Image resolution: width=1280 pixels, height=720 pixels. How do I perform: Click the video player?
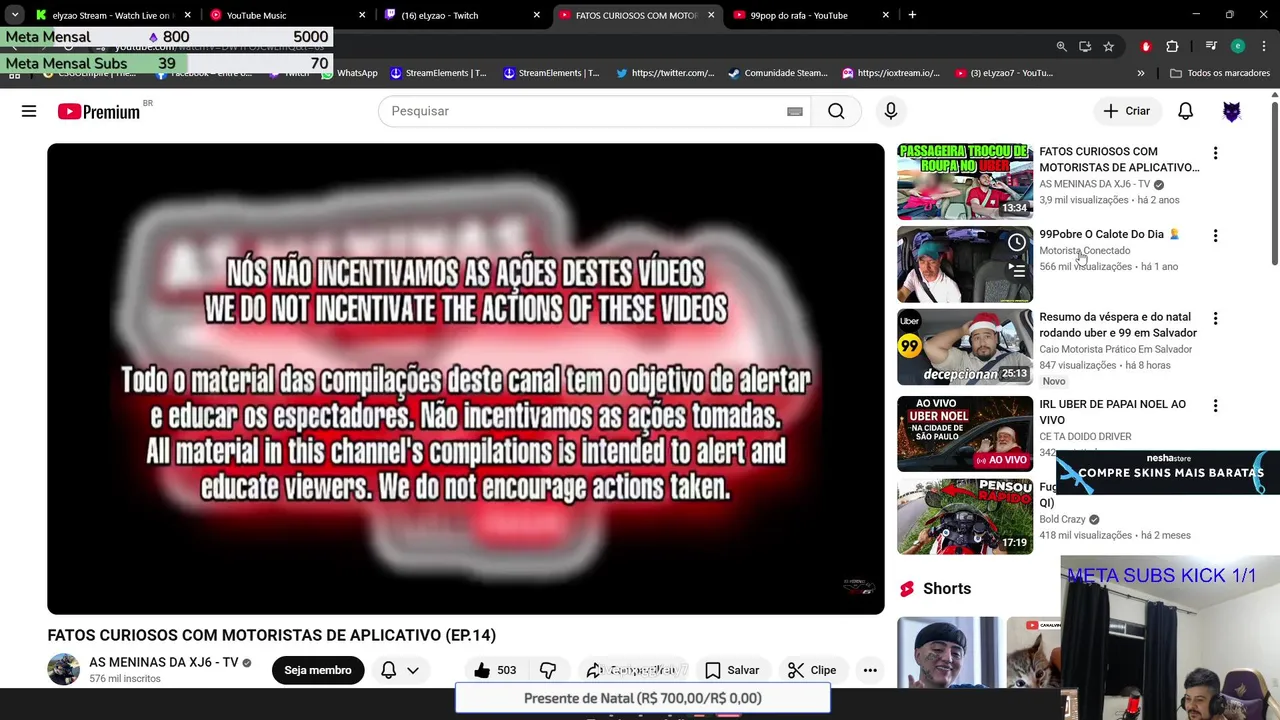click(x=466, y=379)
